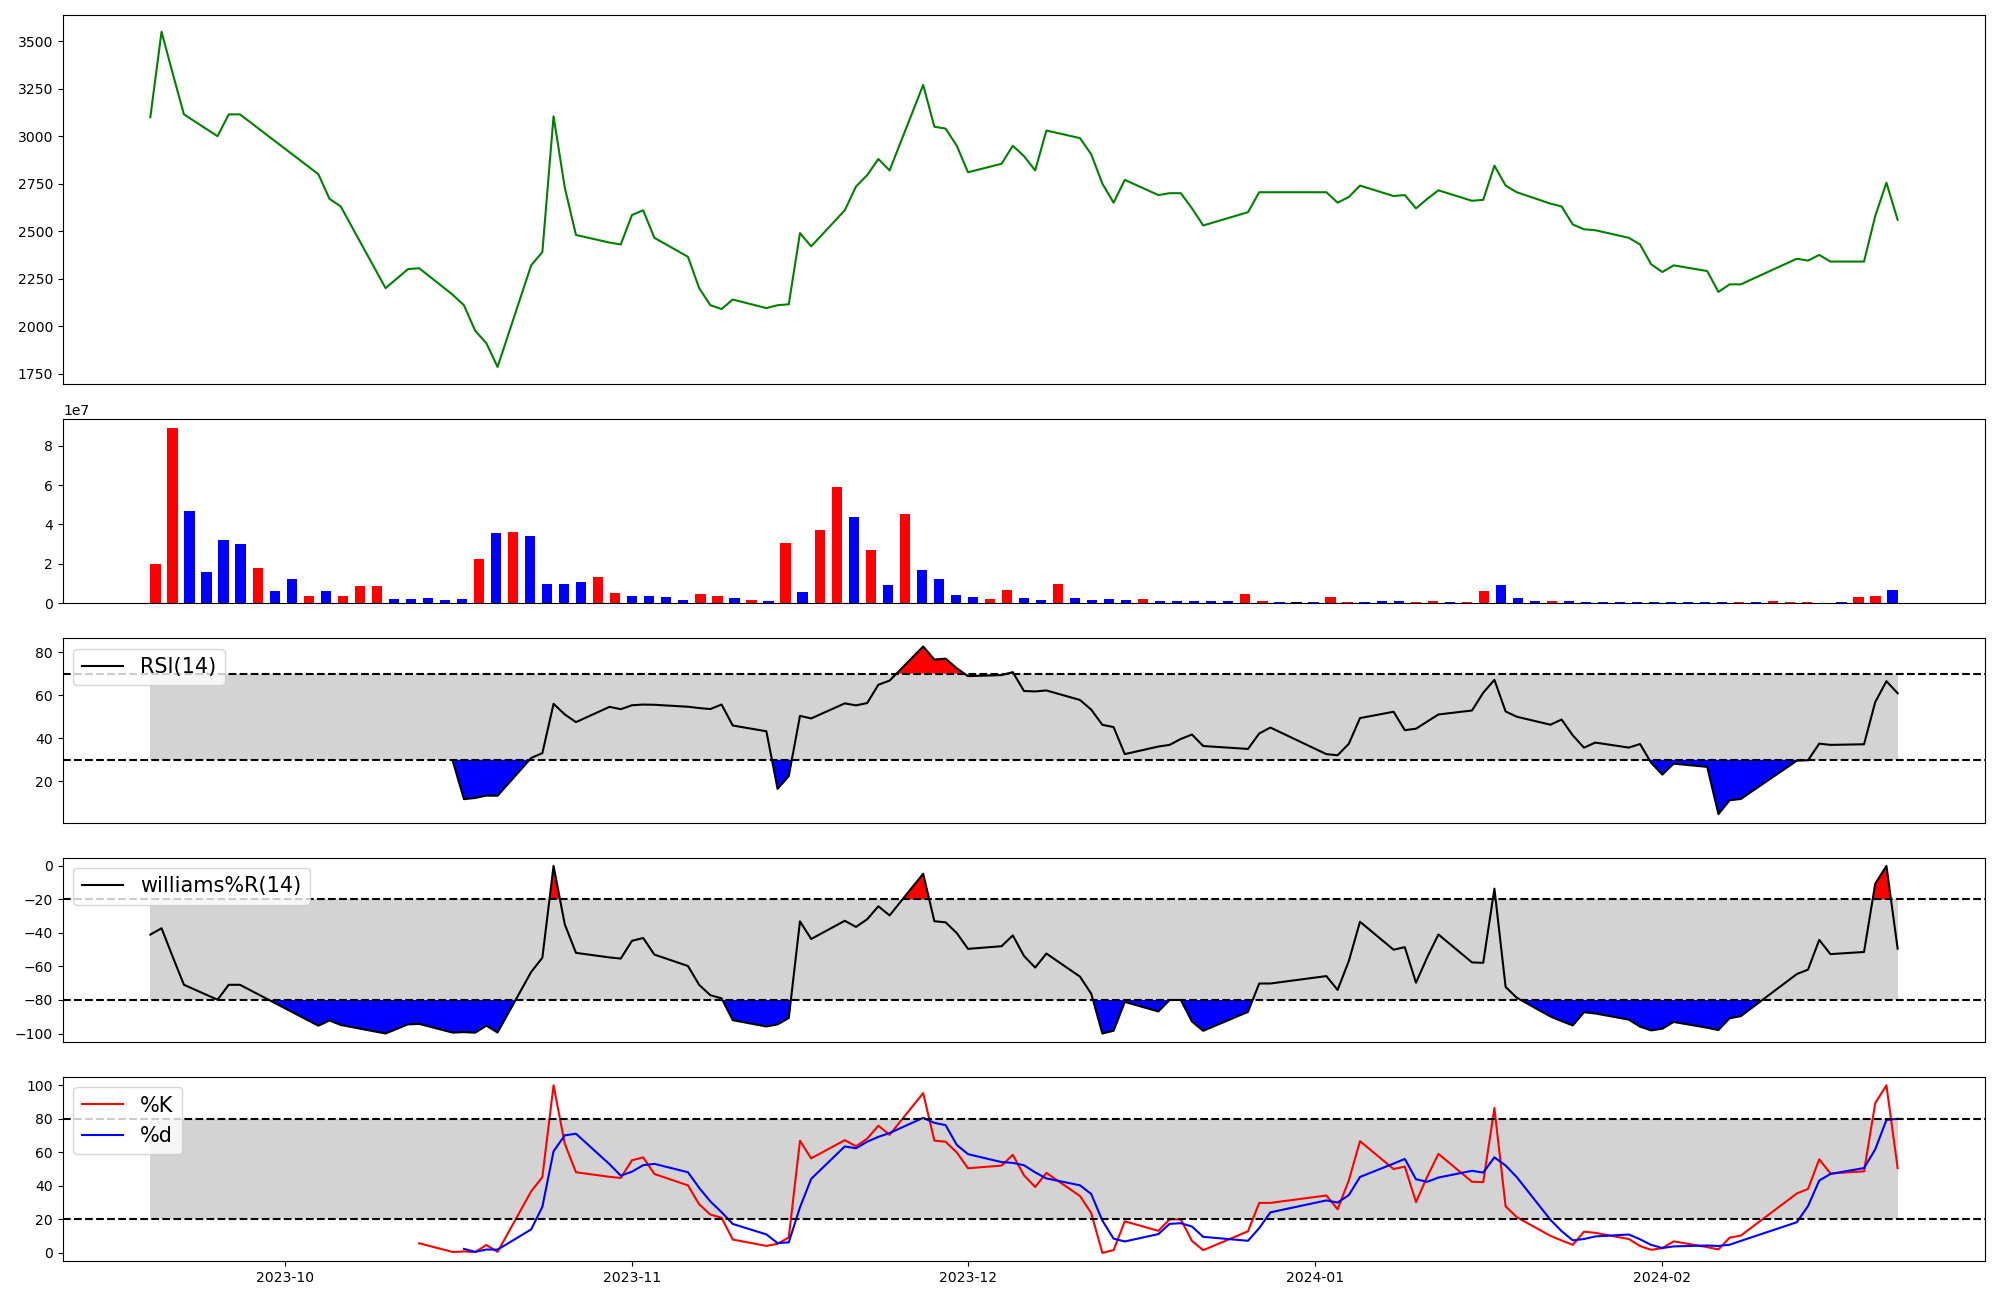Click the 2023-10 date axis label
This screenshot has width=2000, height=1300.
(285, 1277)
